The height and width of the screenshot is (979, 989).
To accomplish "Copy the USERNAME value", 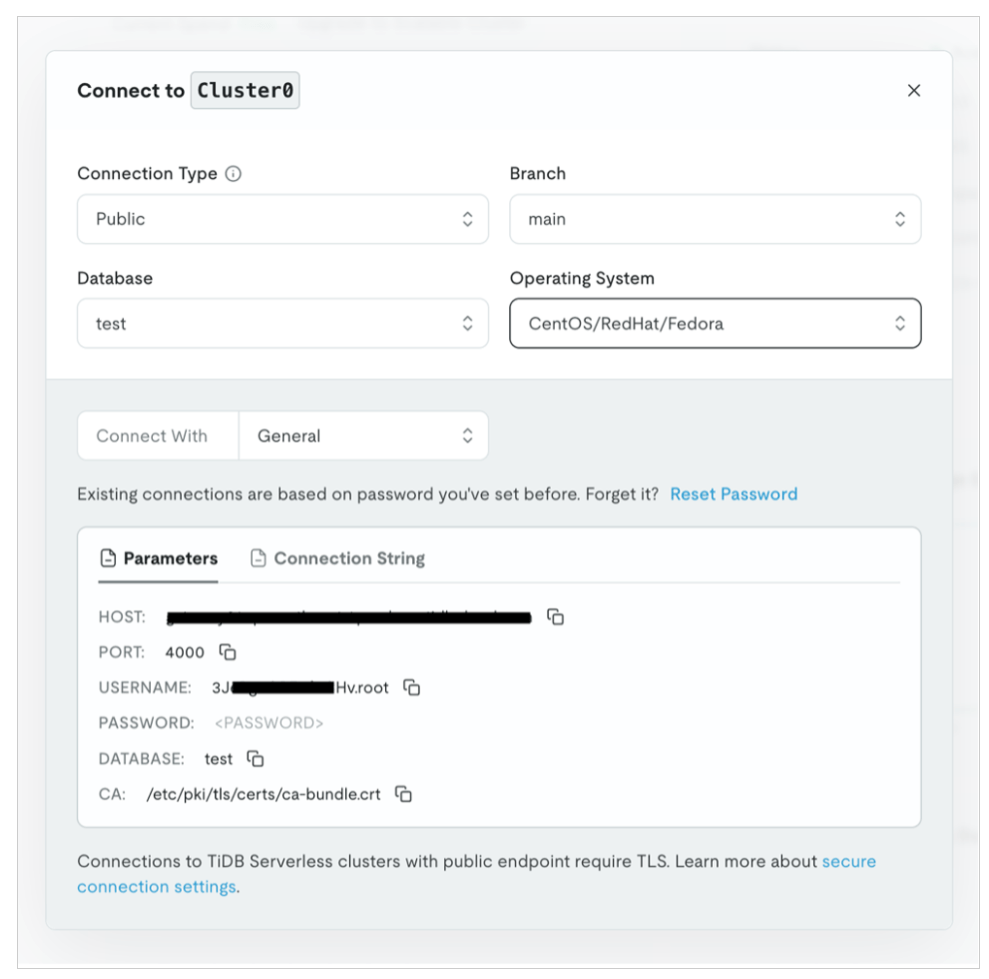I will 411,687.
